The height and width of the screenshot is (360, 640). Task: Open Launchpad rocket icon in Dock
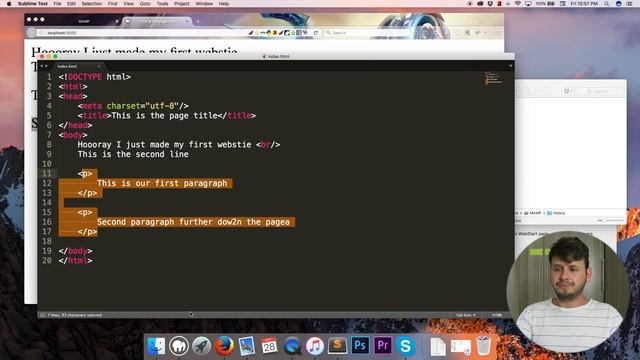coord(202,346)
